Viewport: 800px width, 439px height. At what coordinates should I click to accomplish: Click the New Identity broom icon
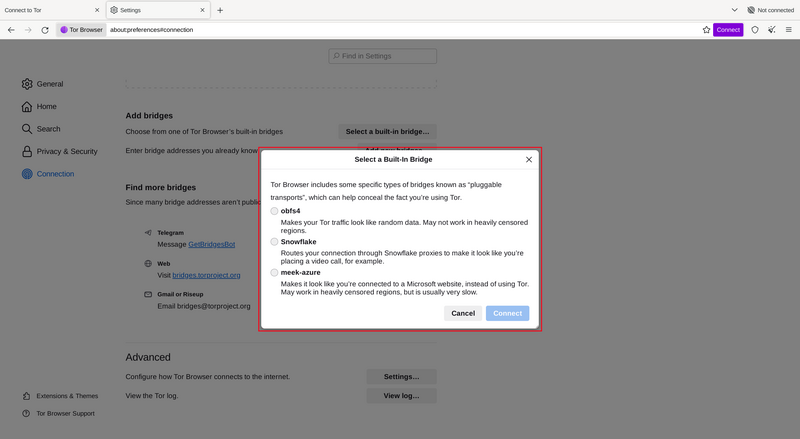(x=771, y=30)
